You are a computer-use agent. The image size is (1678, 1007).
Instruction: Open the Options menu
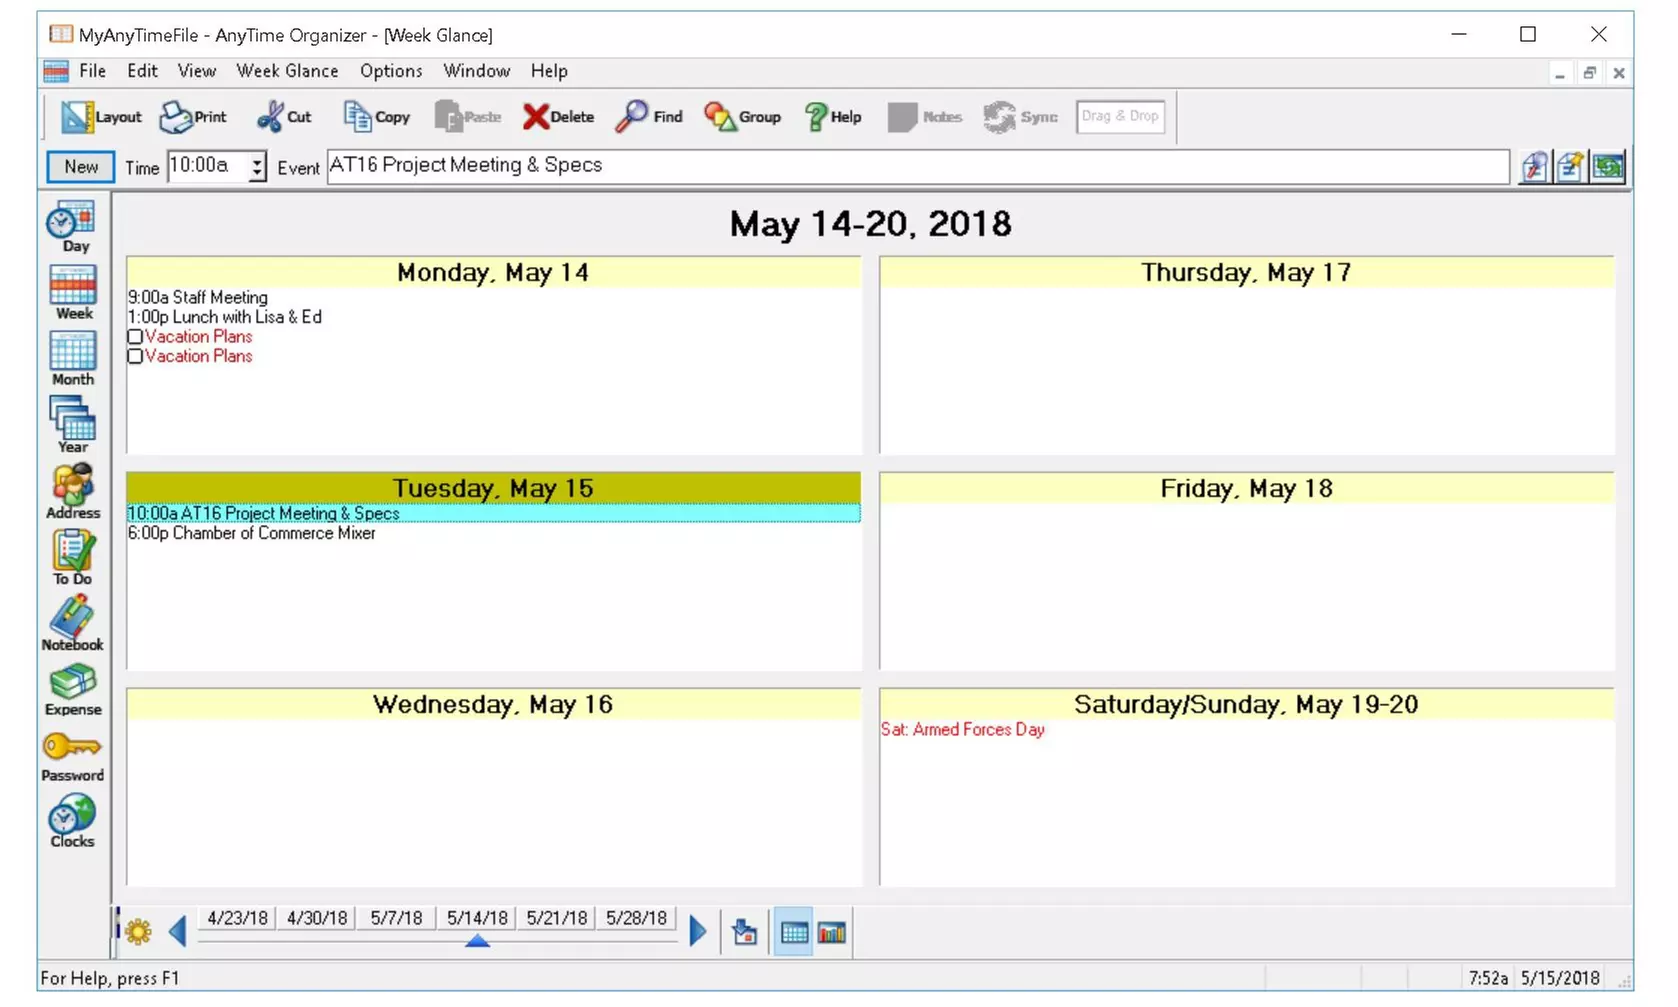(x=390, y=71)
